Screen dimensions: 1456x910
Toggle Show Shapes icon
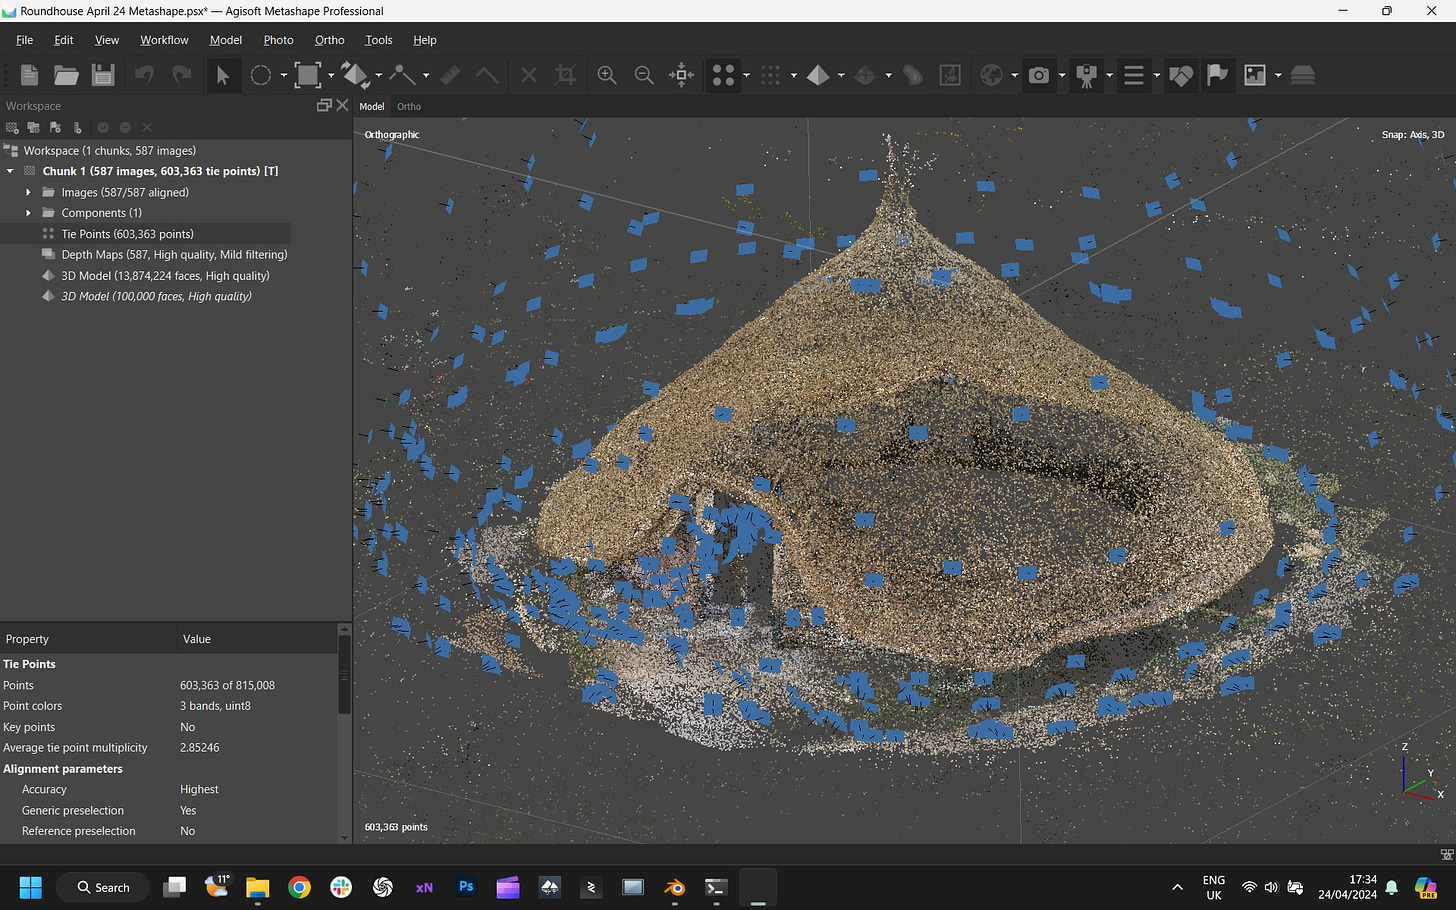[1181, 75]
